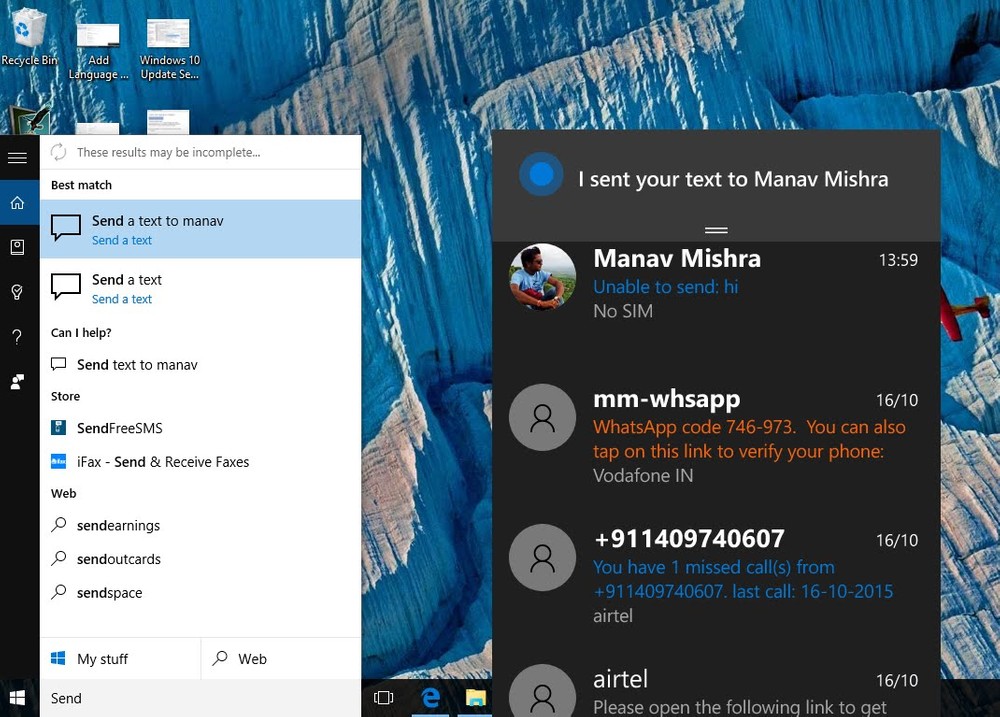This screenshot has height=717, width=1000.
Task: Go to Cortana Home icon
Action: pos(17,203)
